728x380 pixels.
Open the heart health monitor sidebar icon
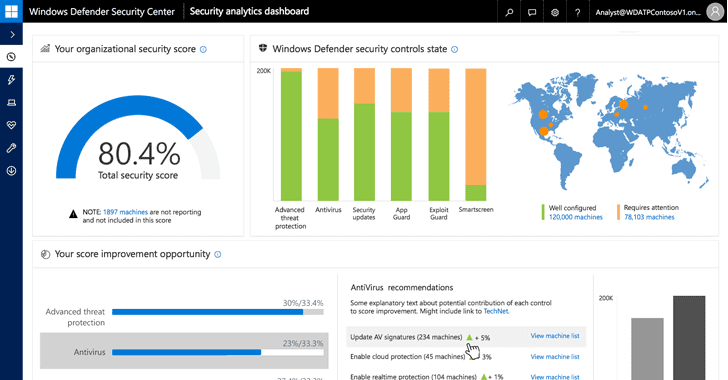coord(12,125)
